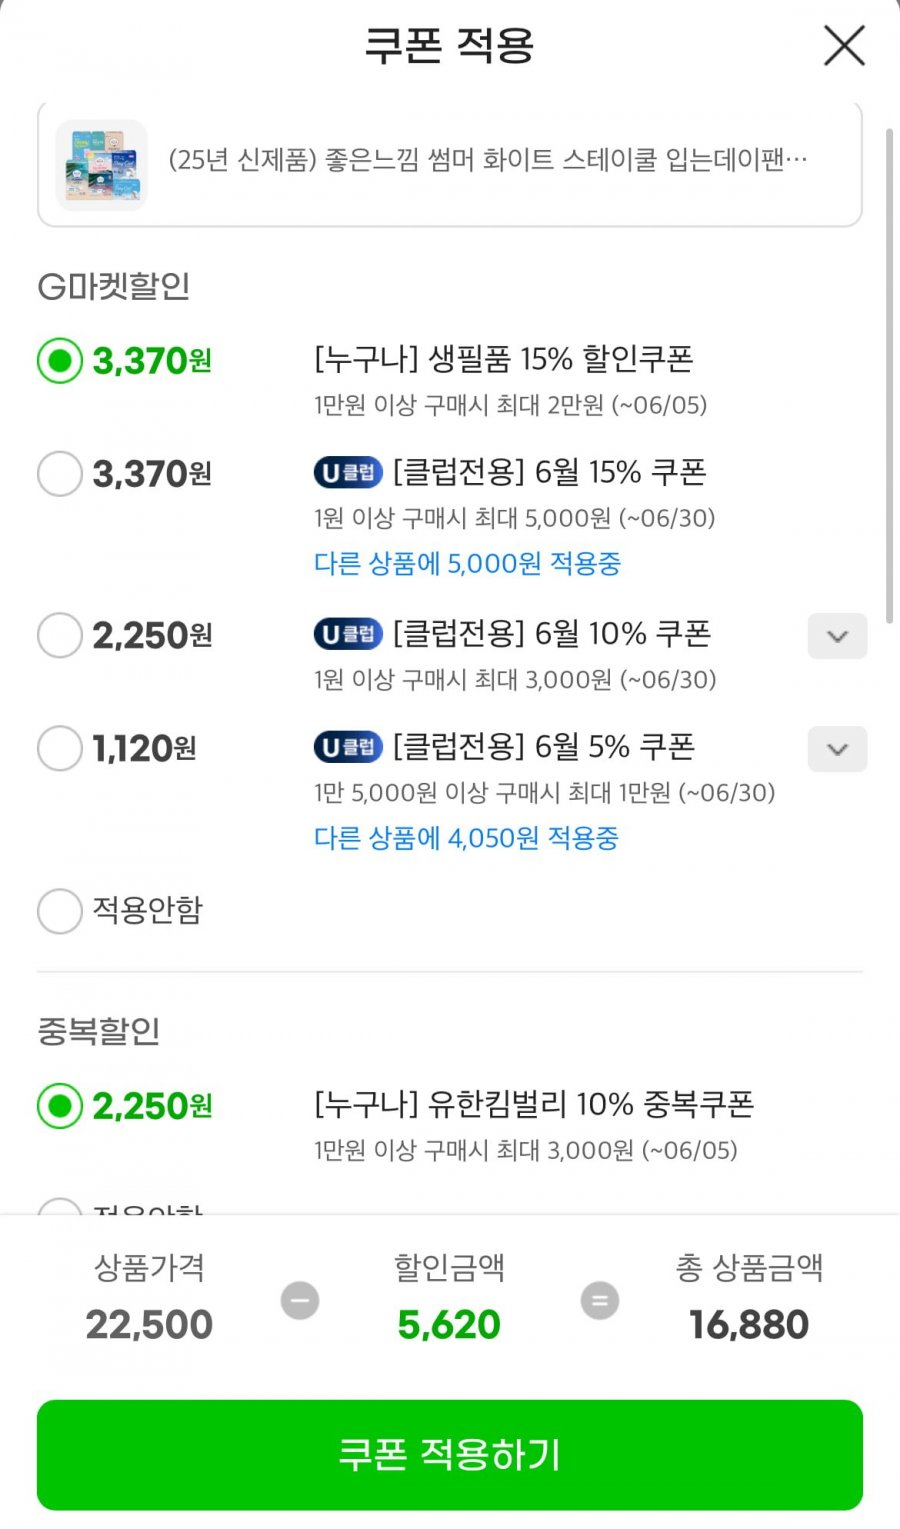Expand chevron next to 6월 5% 쿠폰
This screenshot has width=900, height=1529.
coord(837,749)
